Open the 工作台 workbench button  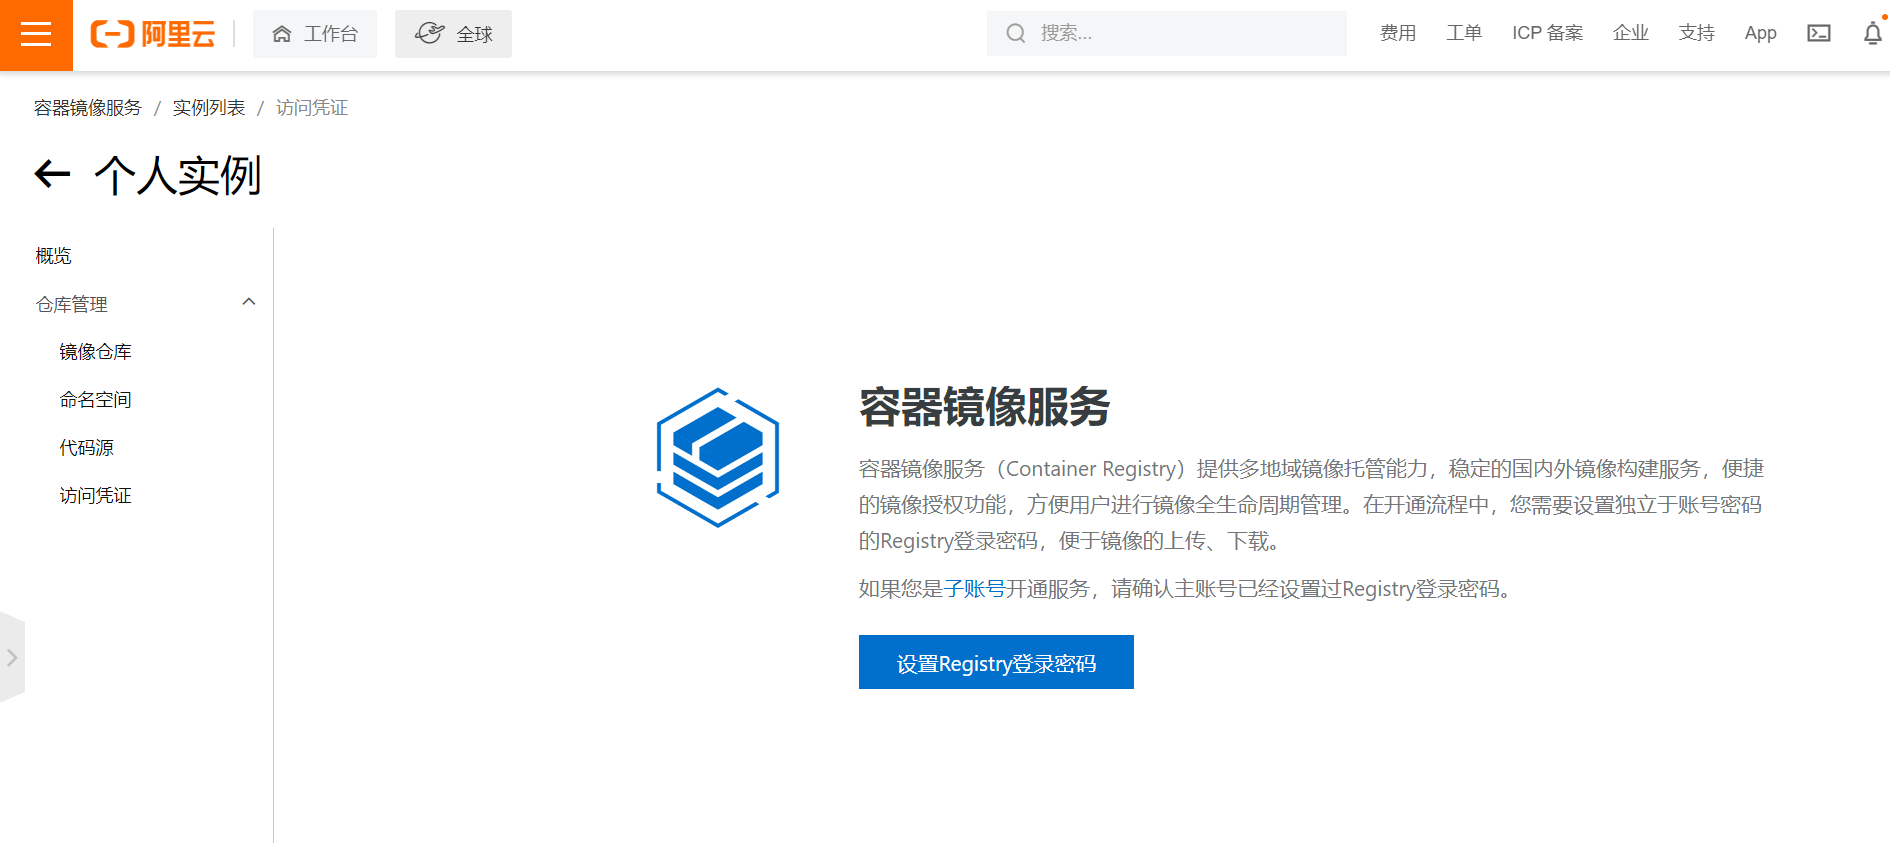pos(315,34)
